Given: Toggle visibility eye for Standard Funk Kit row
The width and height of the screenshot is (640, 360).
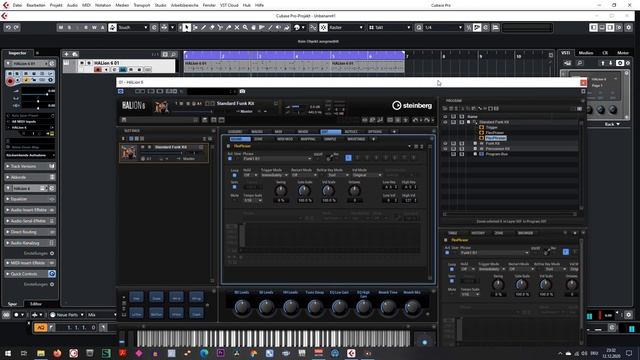Looking at the screenshot, I should (x=445, y=122).
